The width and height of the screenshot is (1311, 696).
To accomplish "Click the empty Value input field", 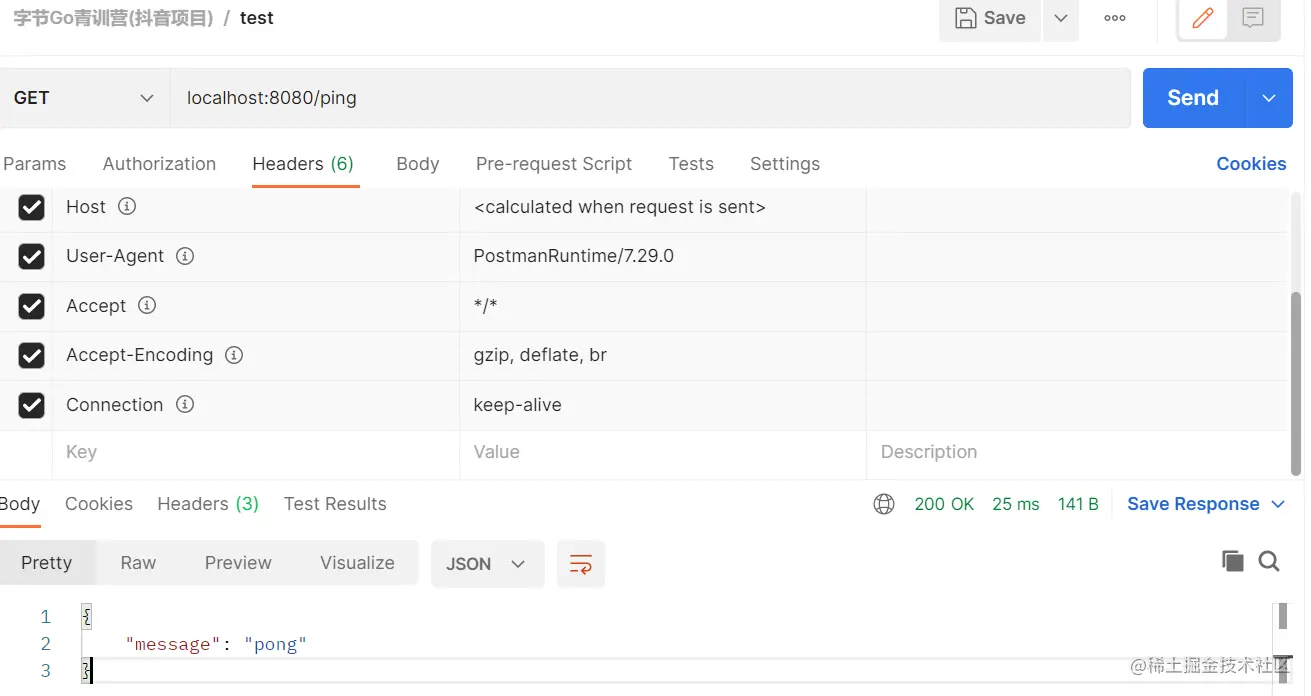I will [x=662, y=452].
